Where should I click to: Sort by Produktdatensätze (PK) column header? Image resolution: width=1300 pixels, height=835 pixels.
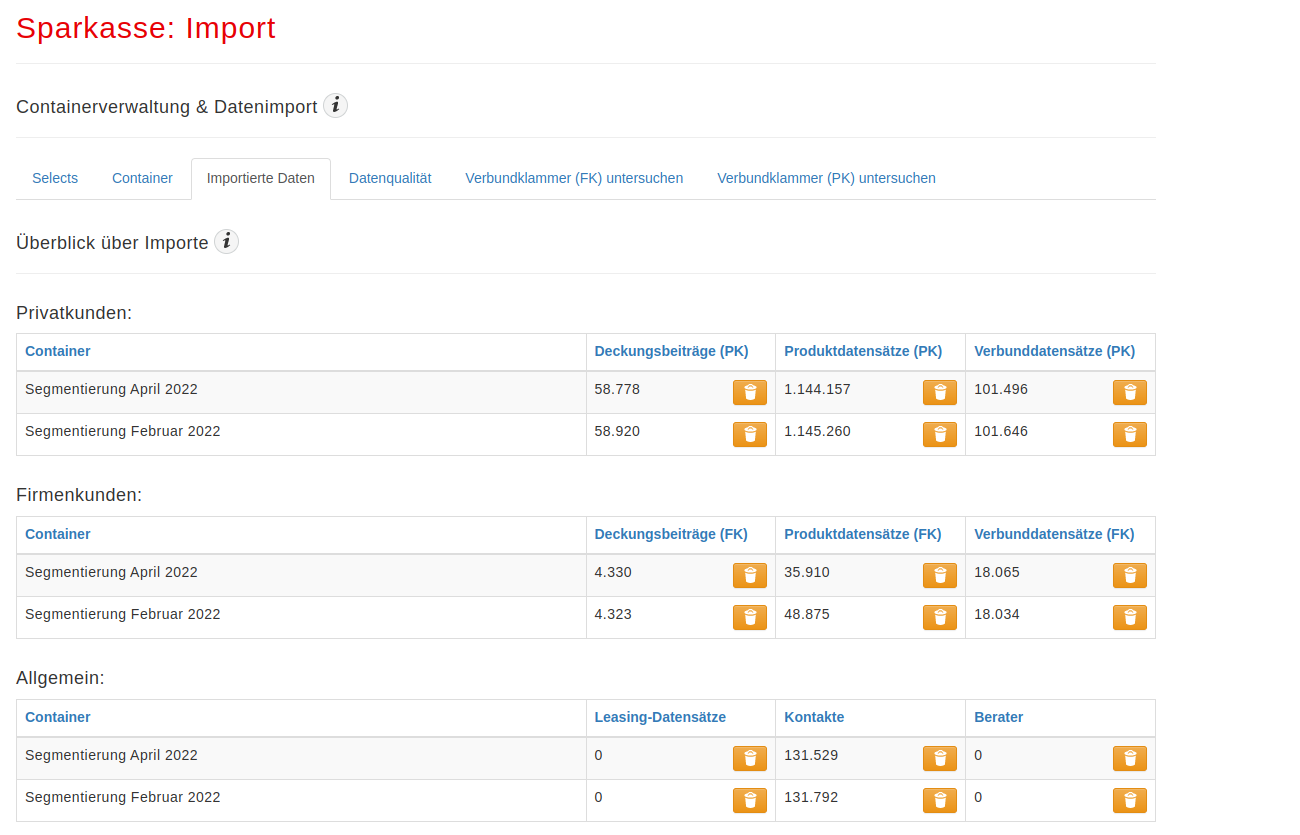coord(863,351)
